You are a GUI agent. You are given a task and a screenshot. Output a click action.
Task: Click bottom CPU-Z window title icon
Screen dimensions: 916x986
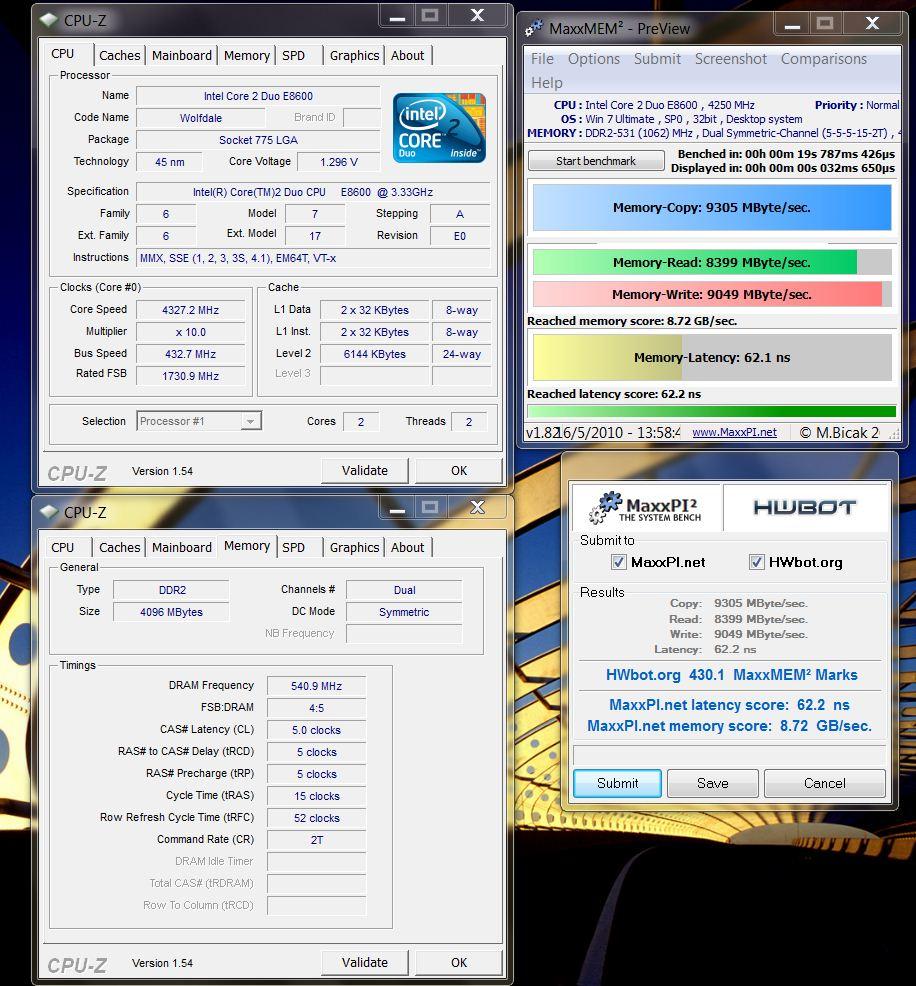49,512
